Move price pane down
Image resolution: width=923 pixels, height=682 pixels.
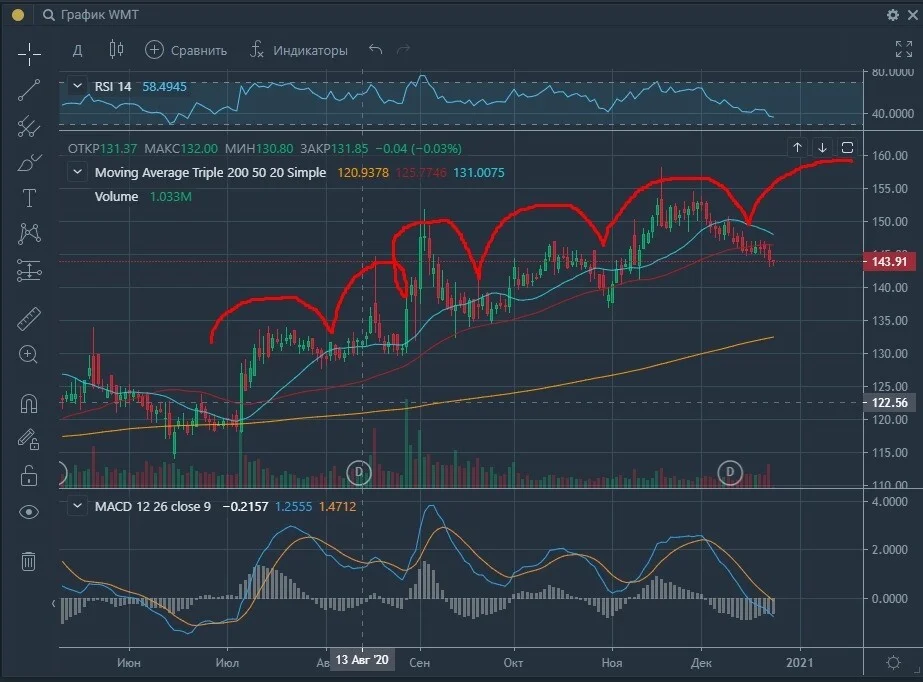(822, 147)
